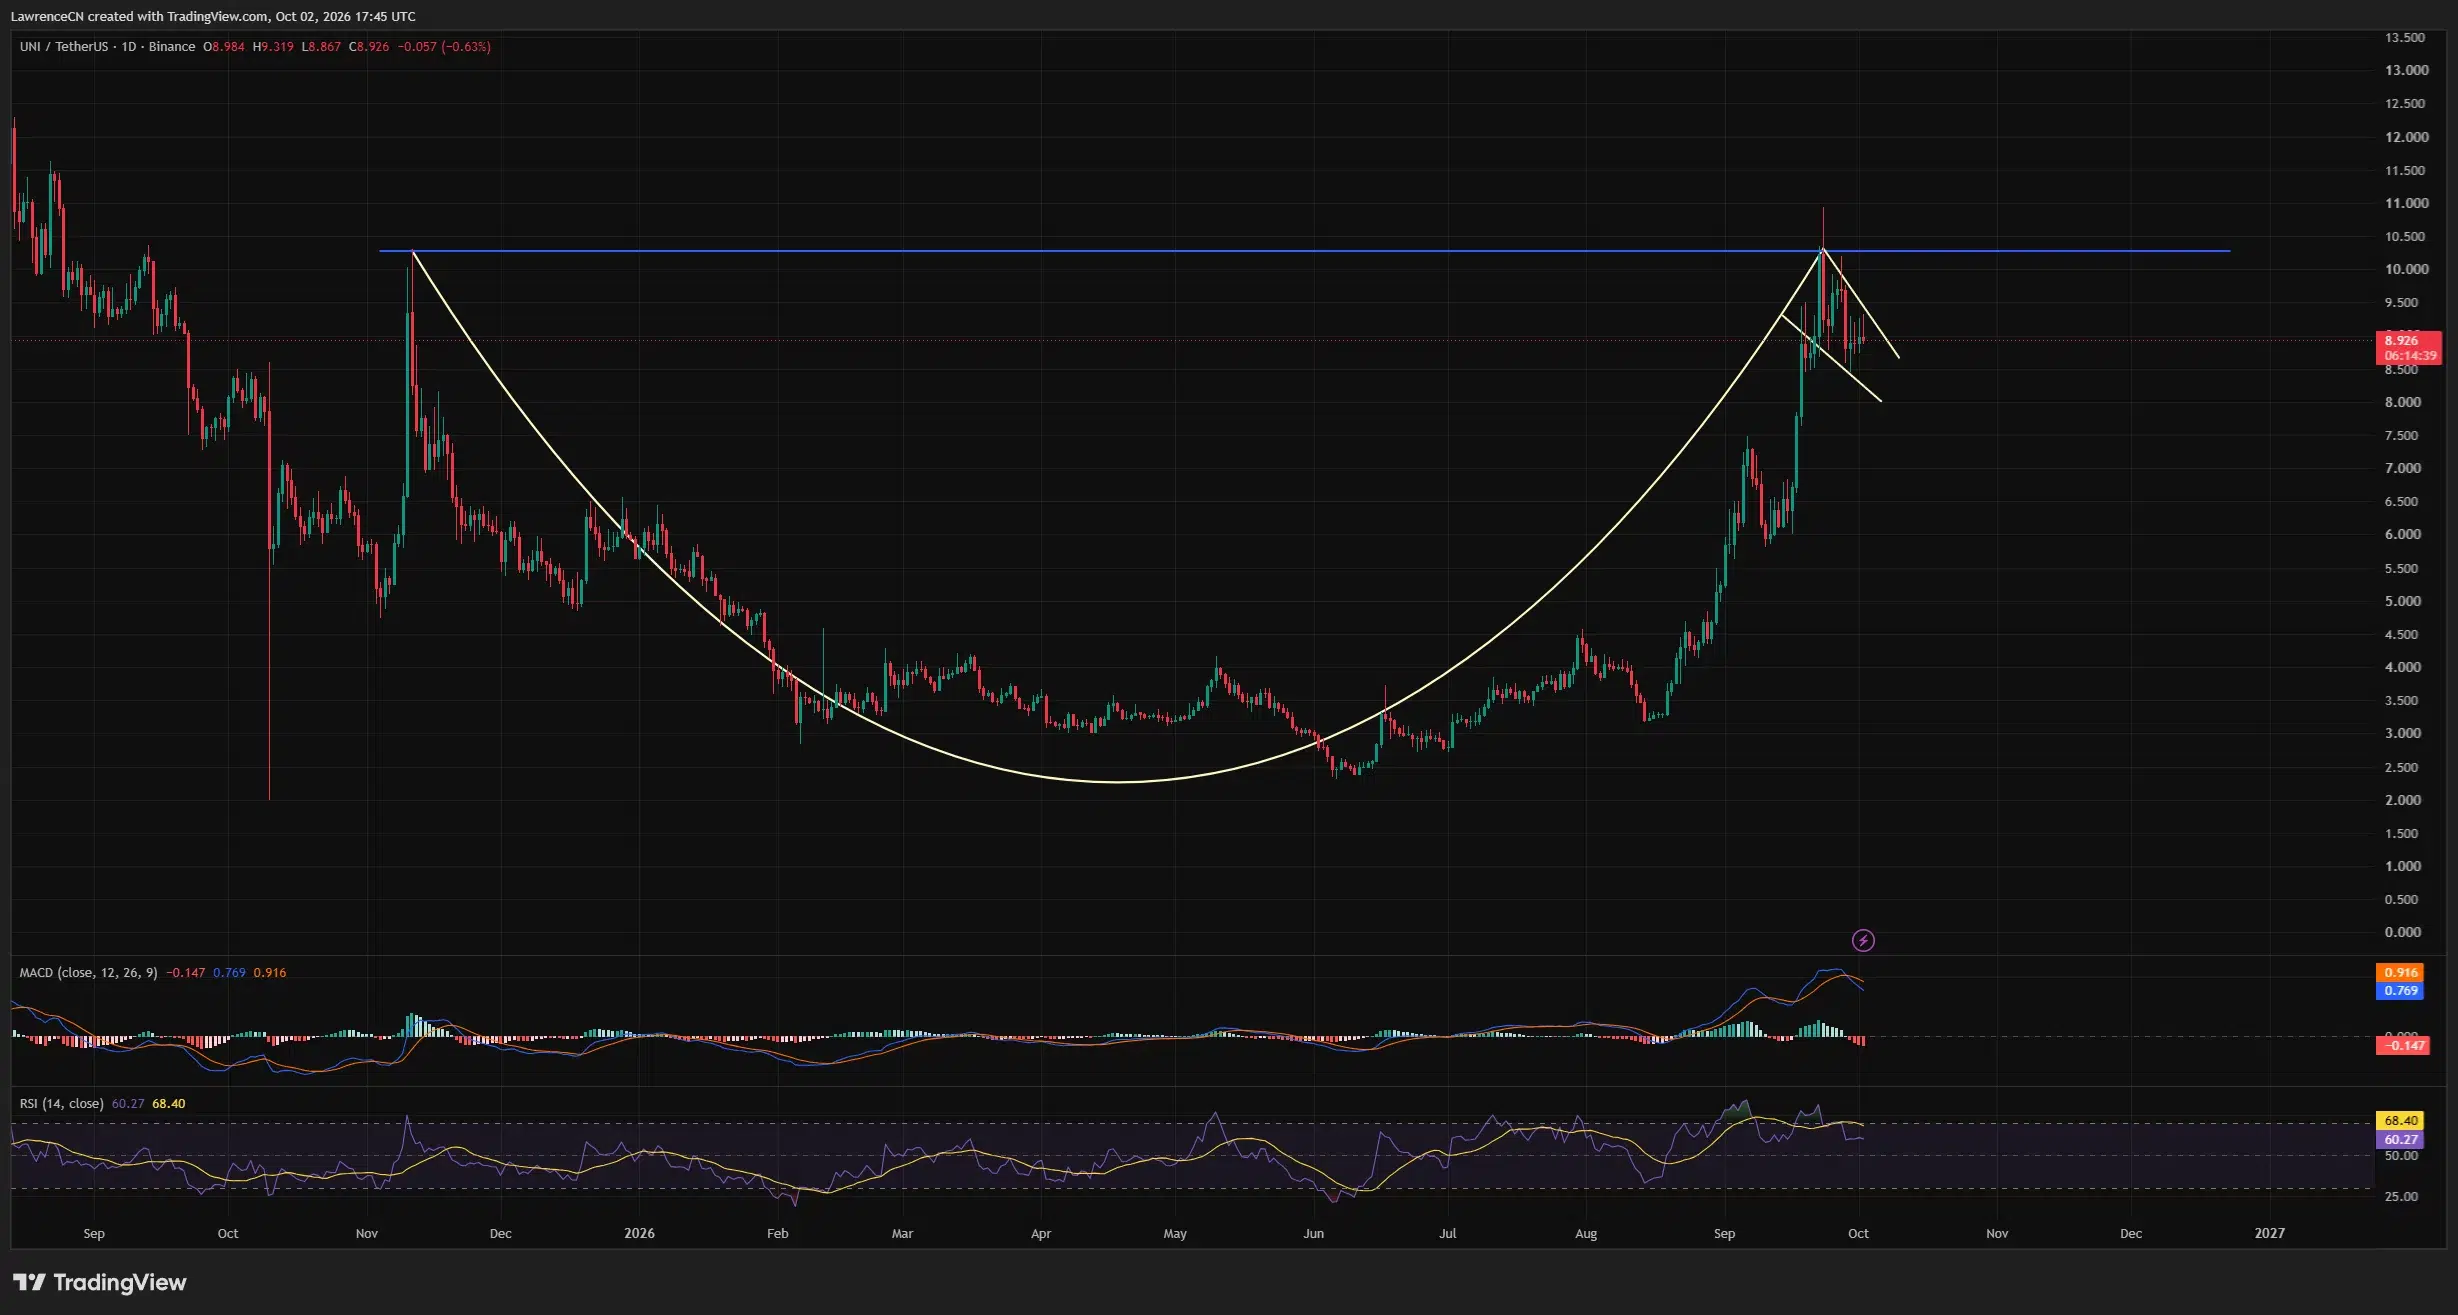Click the RSI (14, close) indicator label
This screenshot has height=1315, width=2458.
point(61,1103)
